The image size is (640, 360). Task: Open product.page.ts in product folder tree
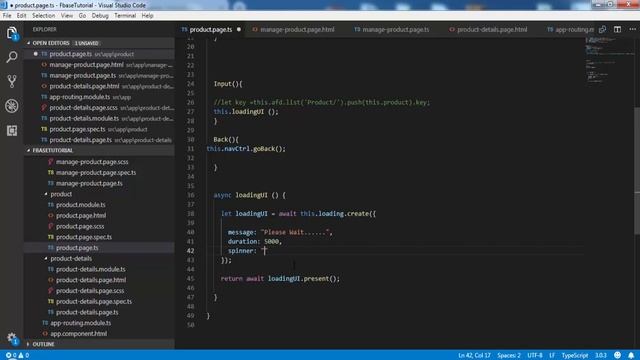(x=99, y=247)
